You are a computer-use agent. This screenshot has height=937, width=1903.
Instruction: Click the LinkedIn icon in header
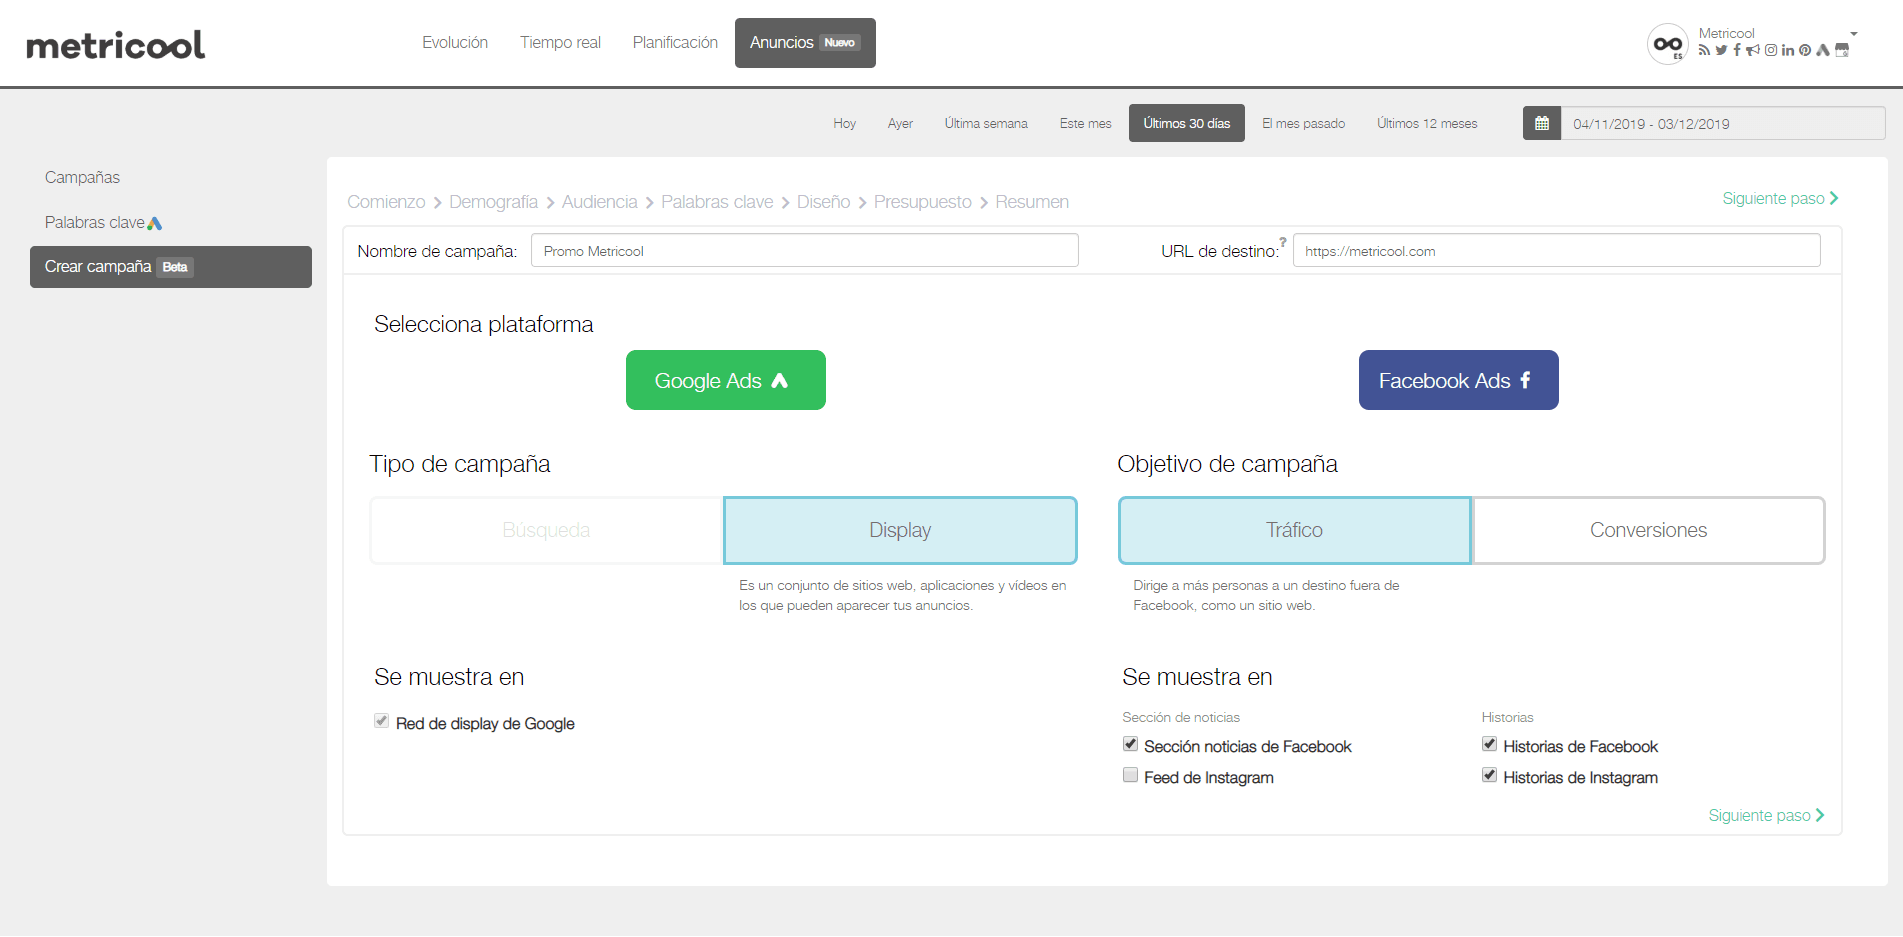point(1788,50)
